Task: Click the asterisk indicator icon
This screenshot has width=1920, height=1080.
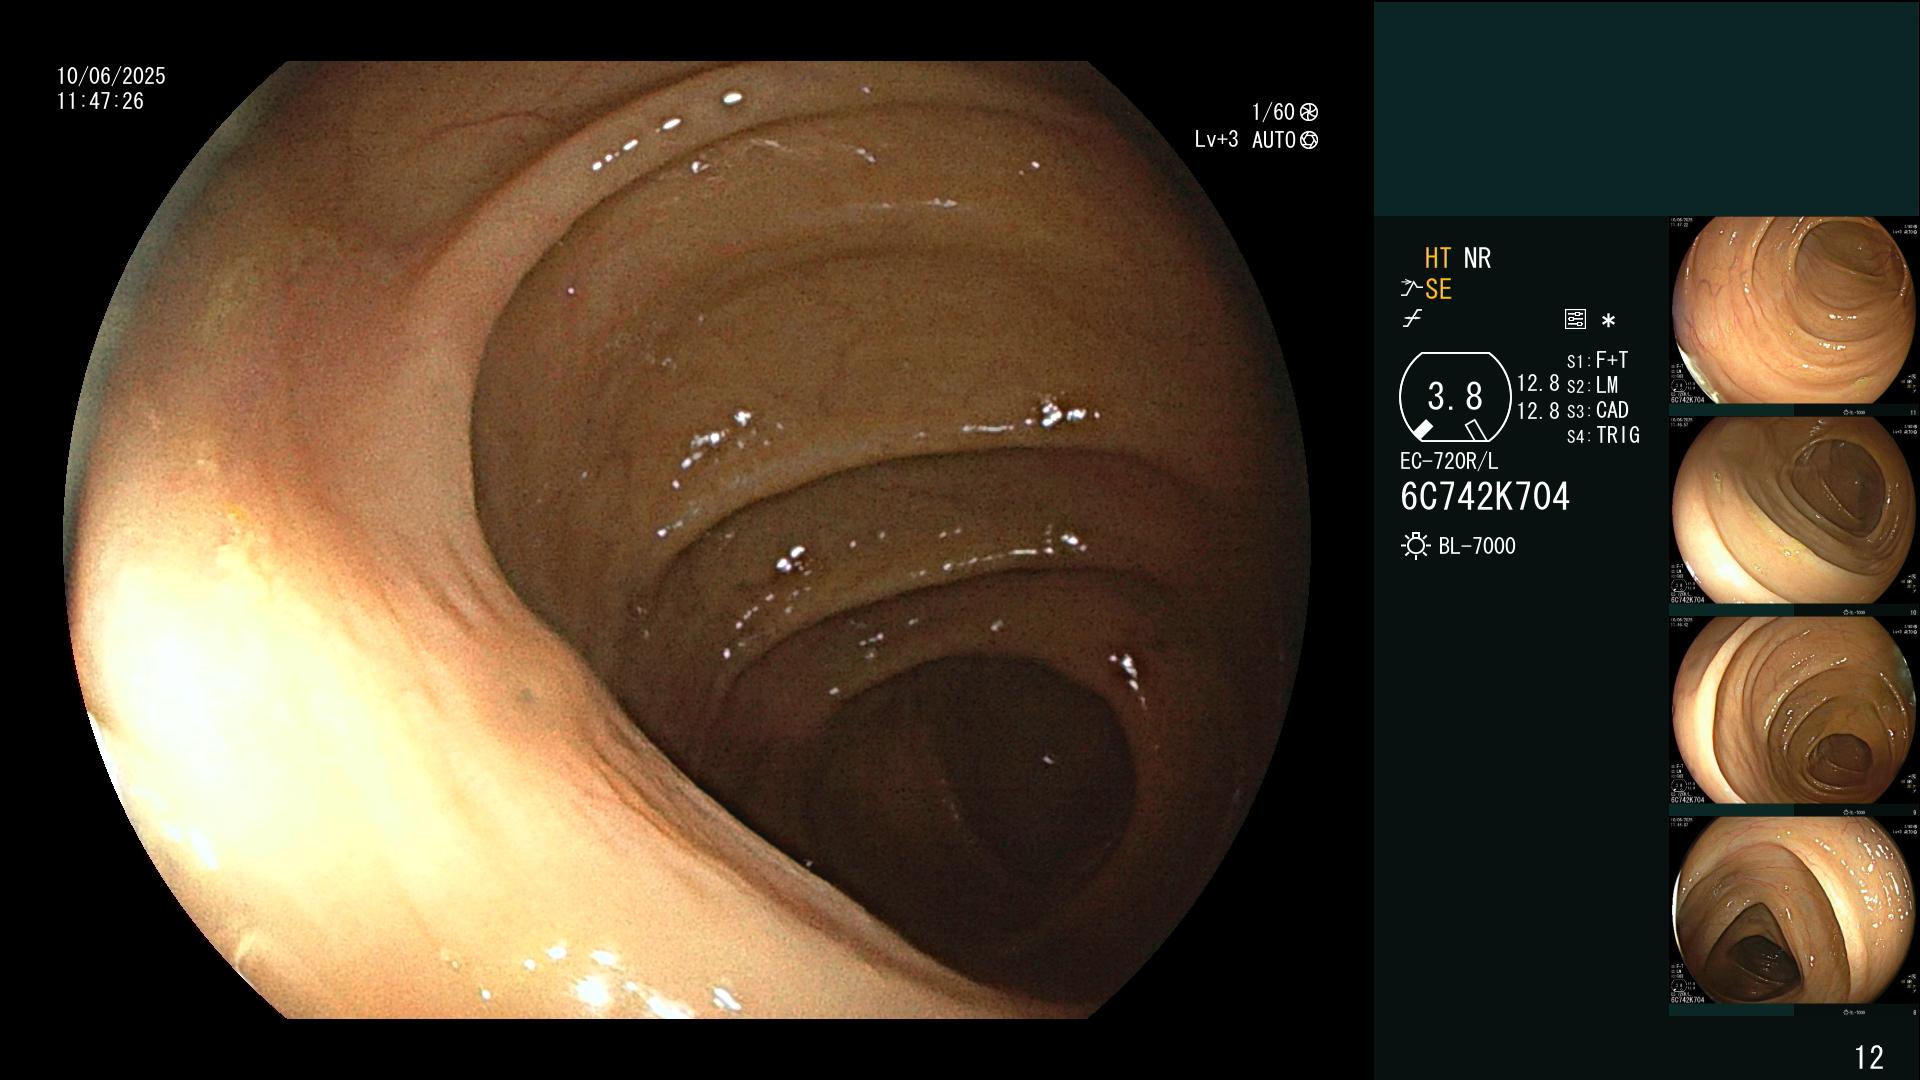Action: click(1608, 321)
